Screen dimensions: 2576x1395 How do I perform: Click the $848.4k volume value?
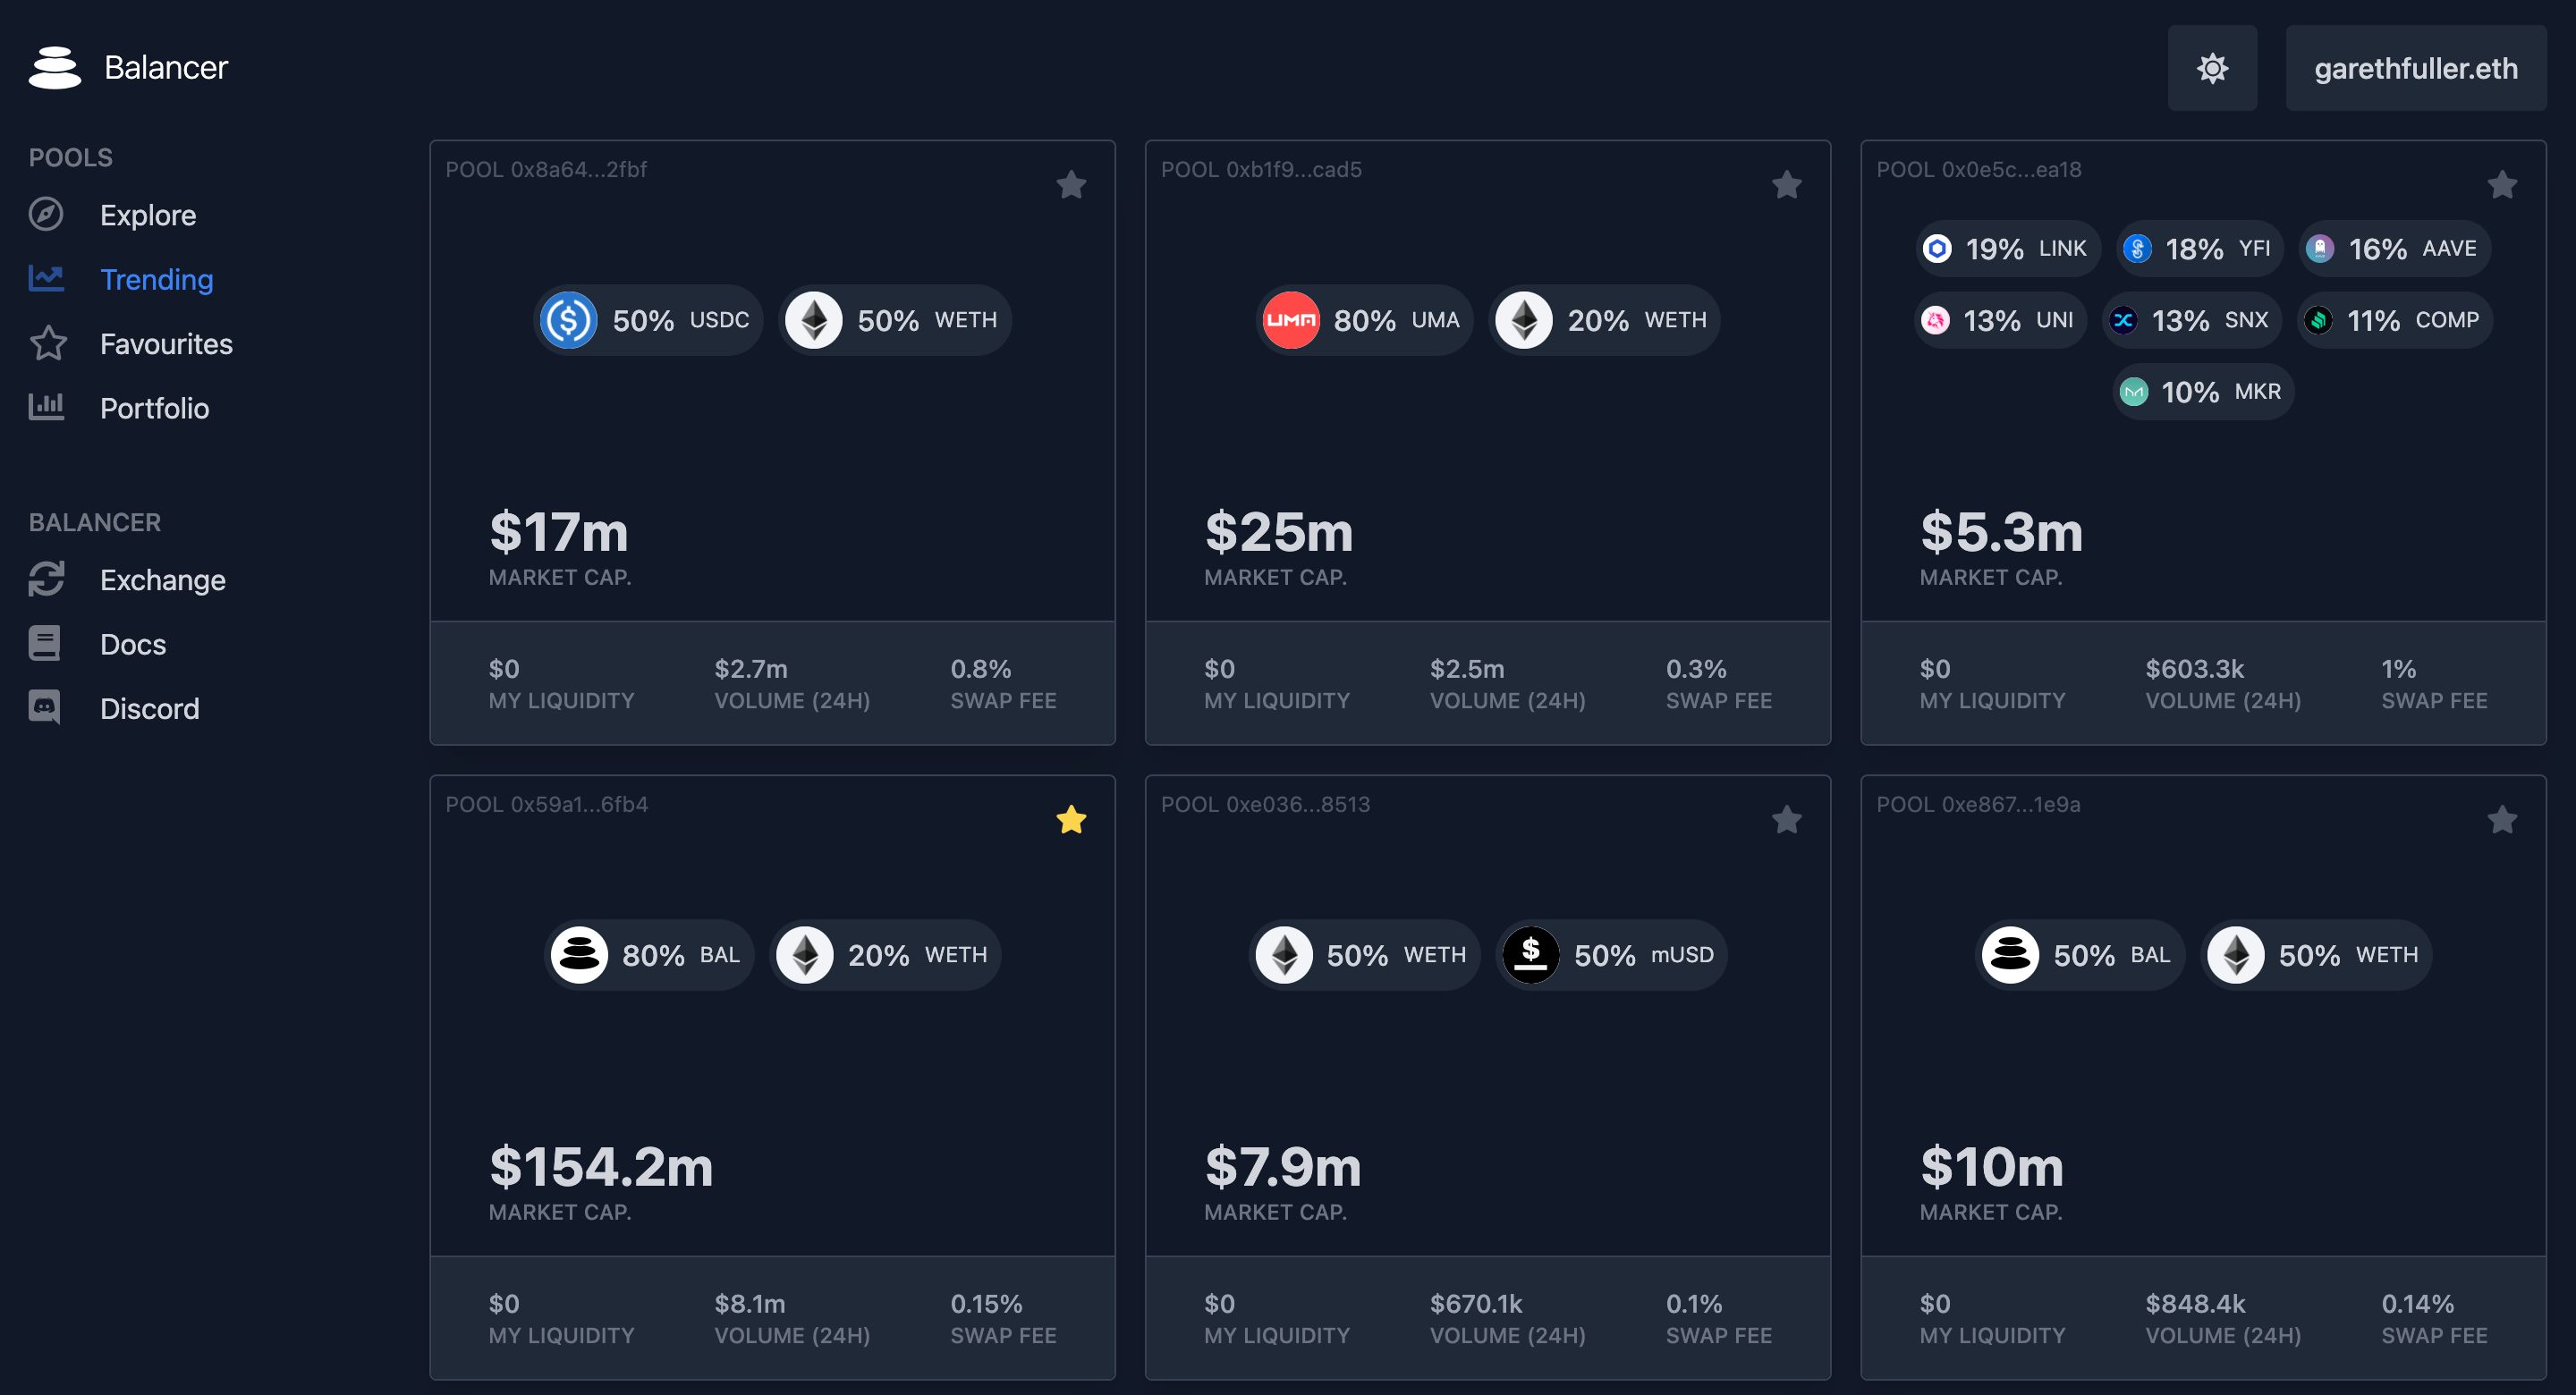(2195, 1304)
